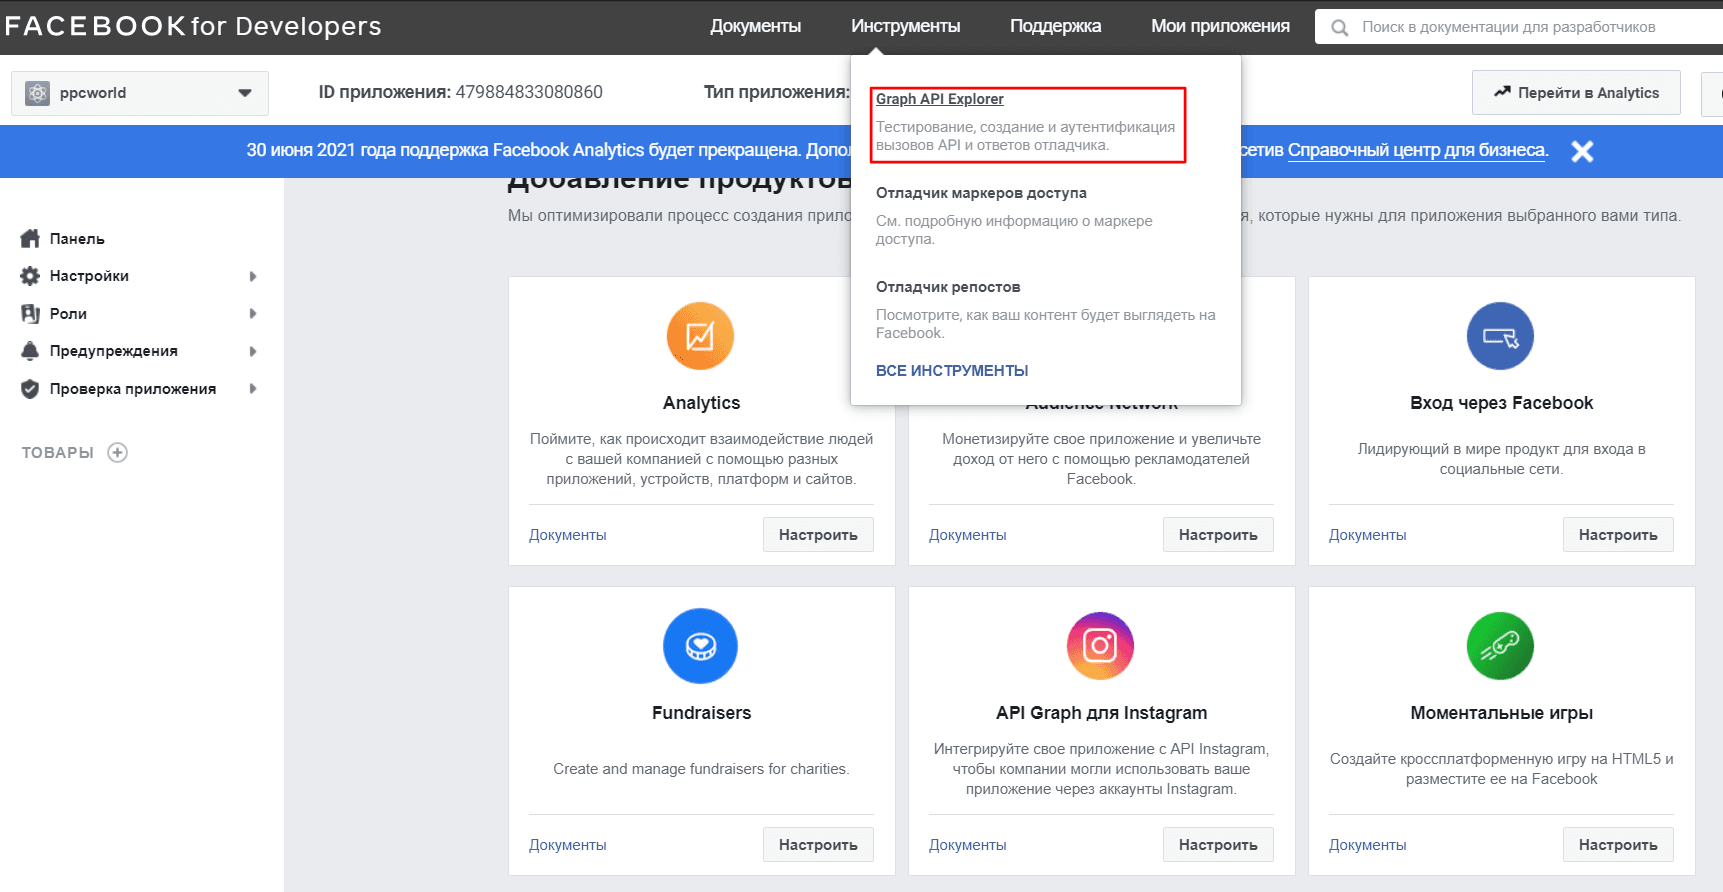
Task: Click Настроить on the Audience Network card
Action: (1218, 535)
